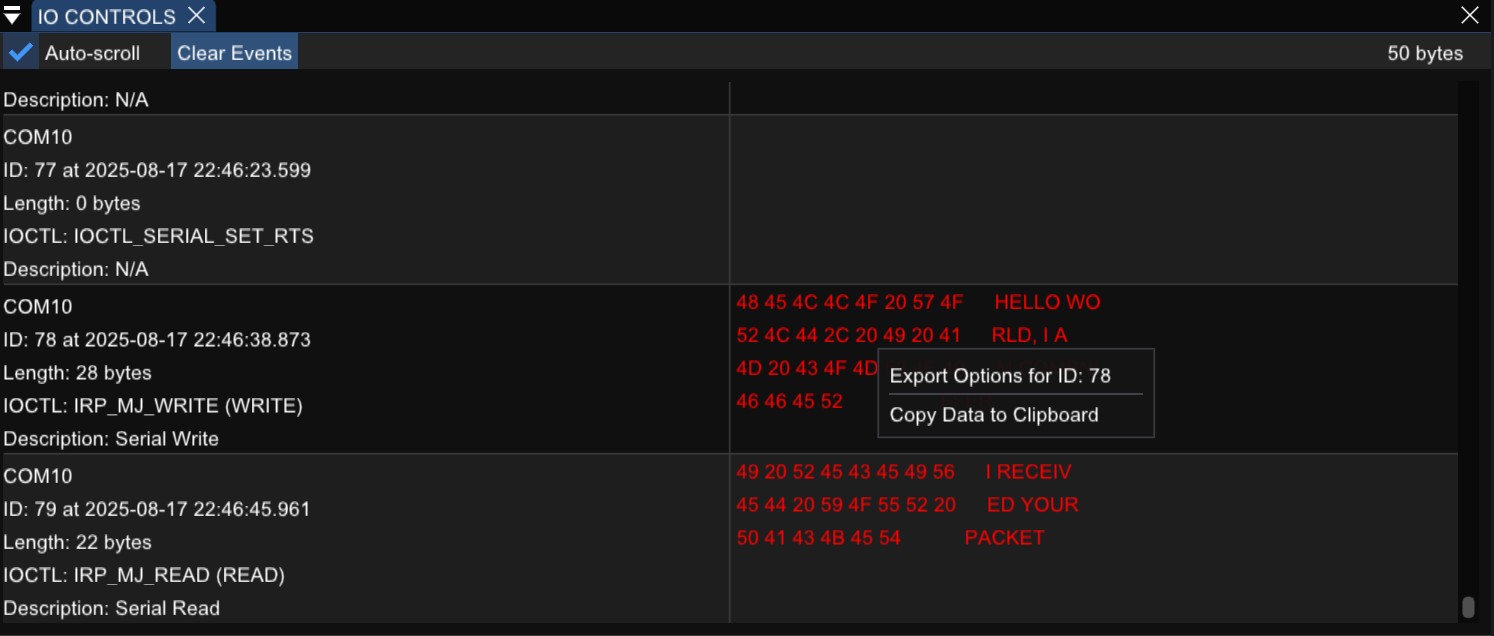The image size is (1494, 636).
Task: Click Description: N/A under SET_RTS event
Action: (76, 269)
